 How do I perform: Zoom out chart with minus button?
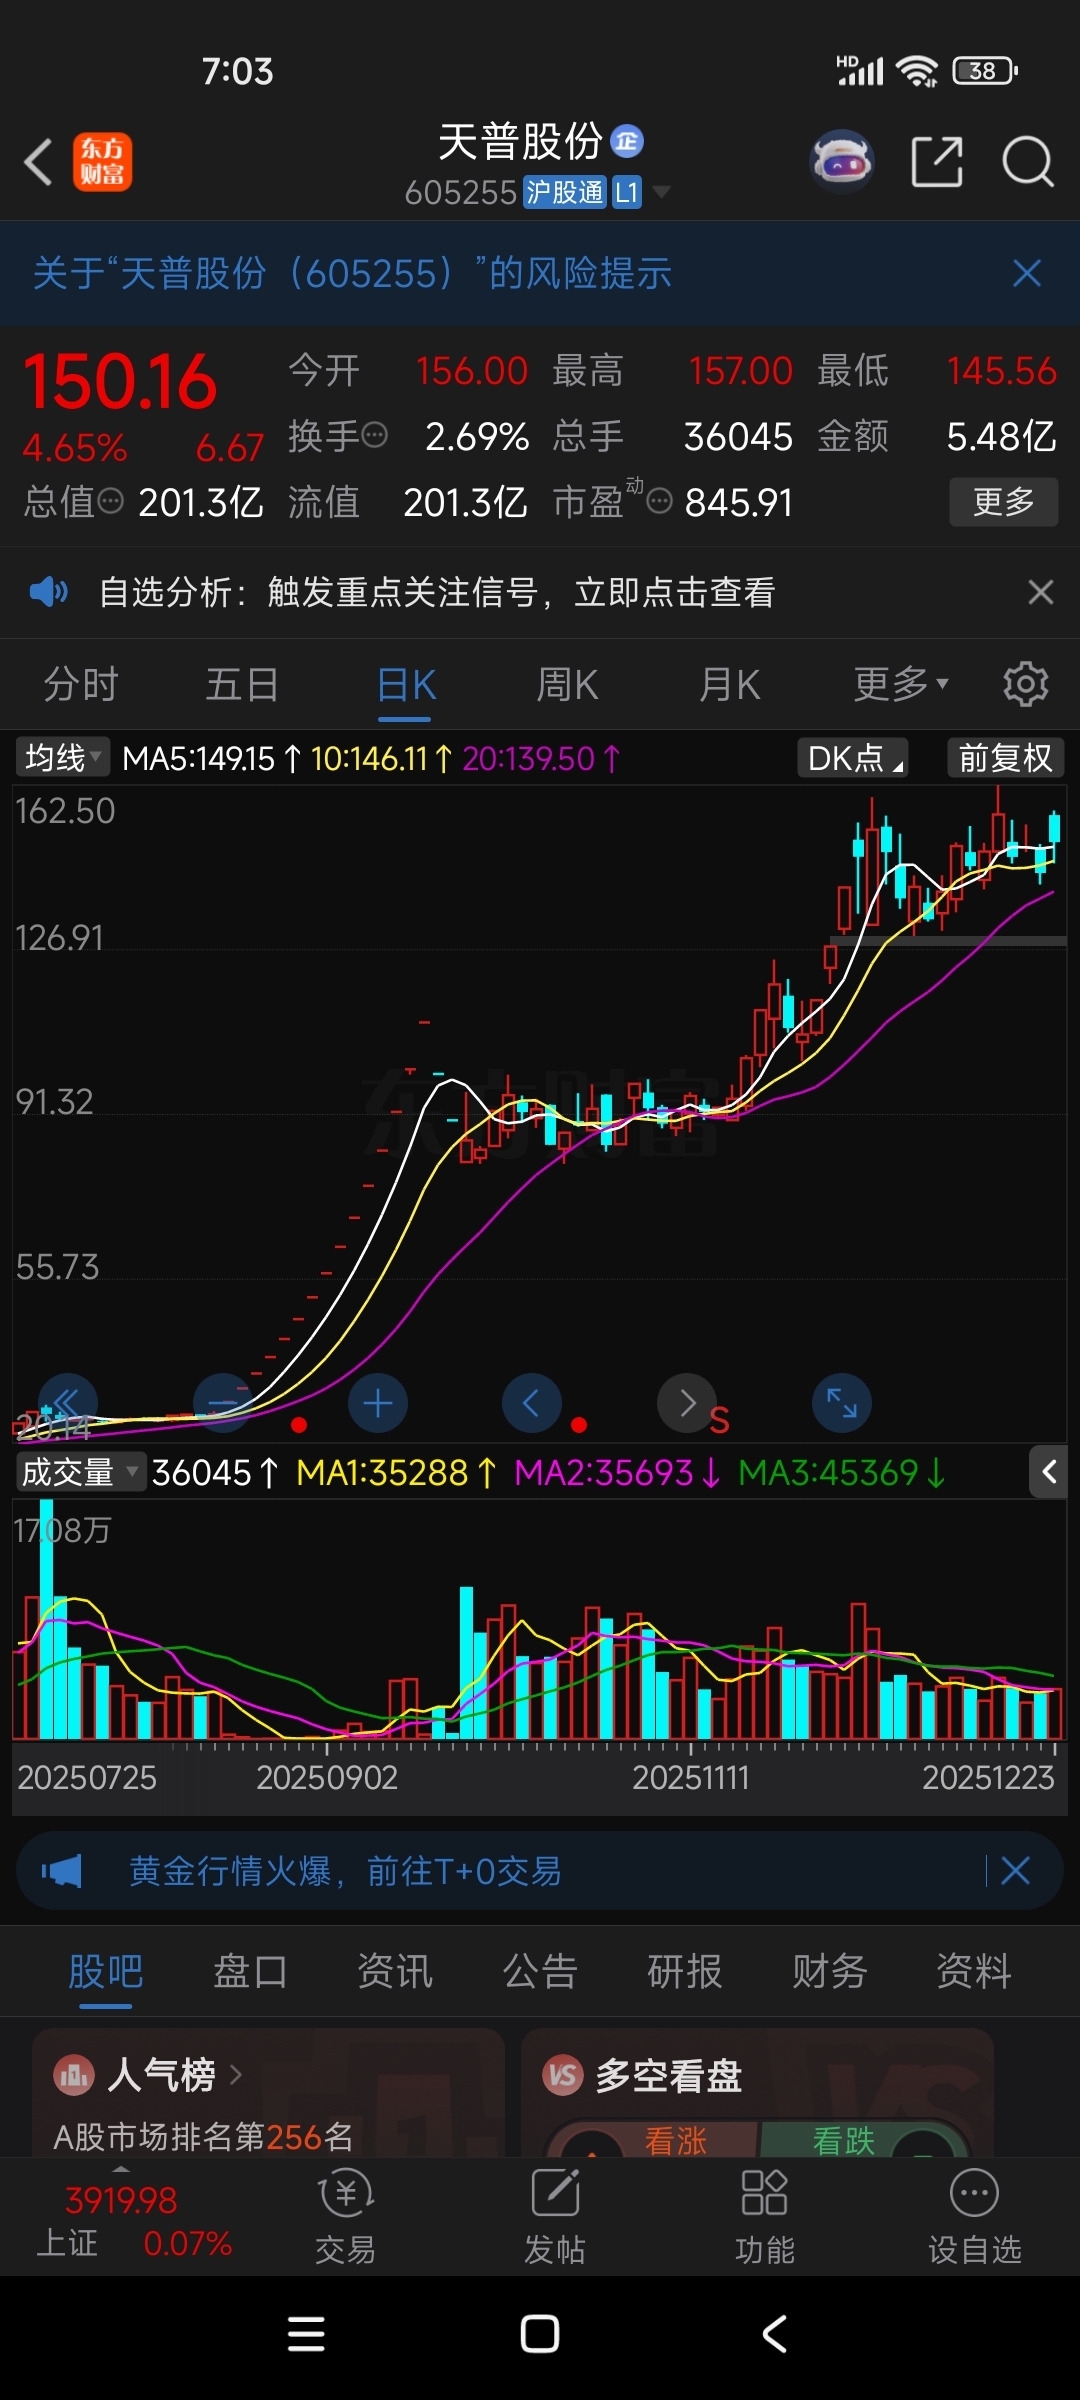223,1403
